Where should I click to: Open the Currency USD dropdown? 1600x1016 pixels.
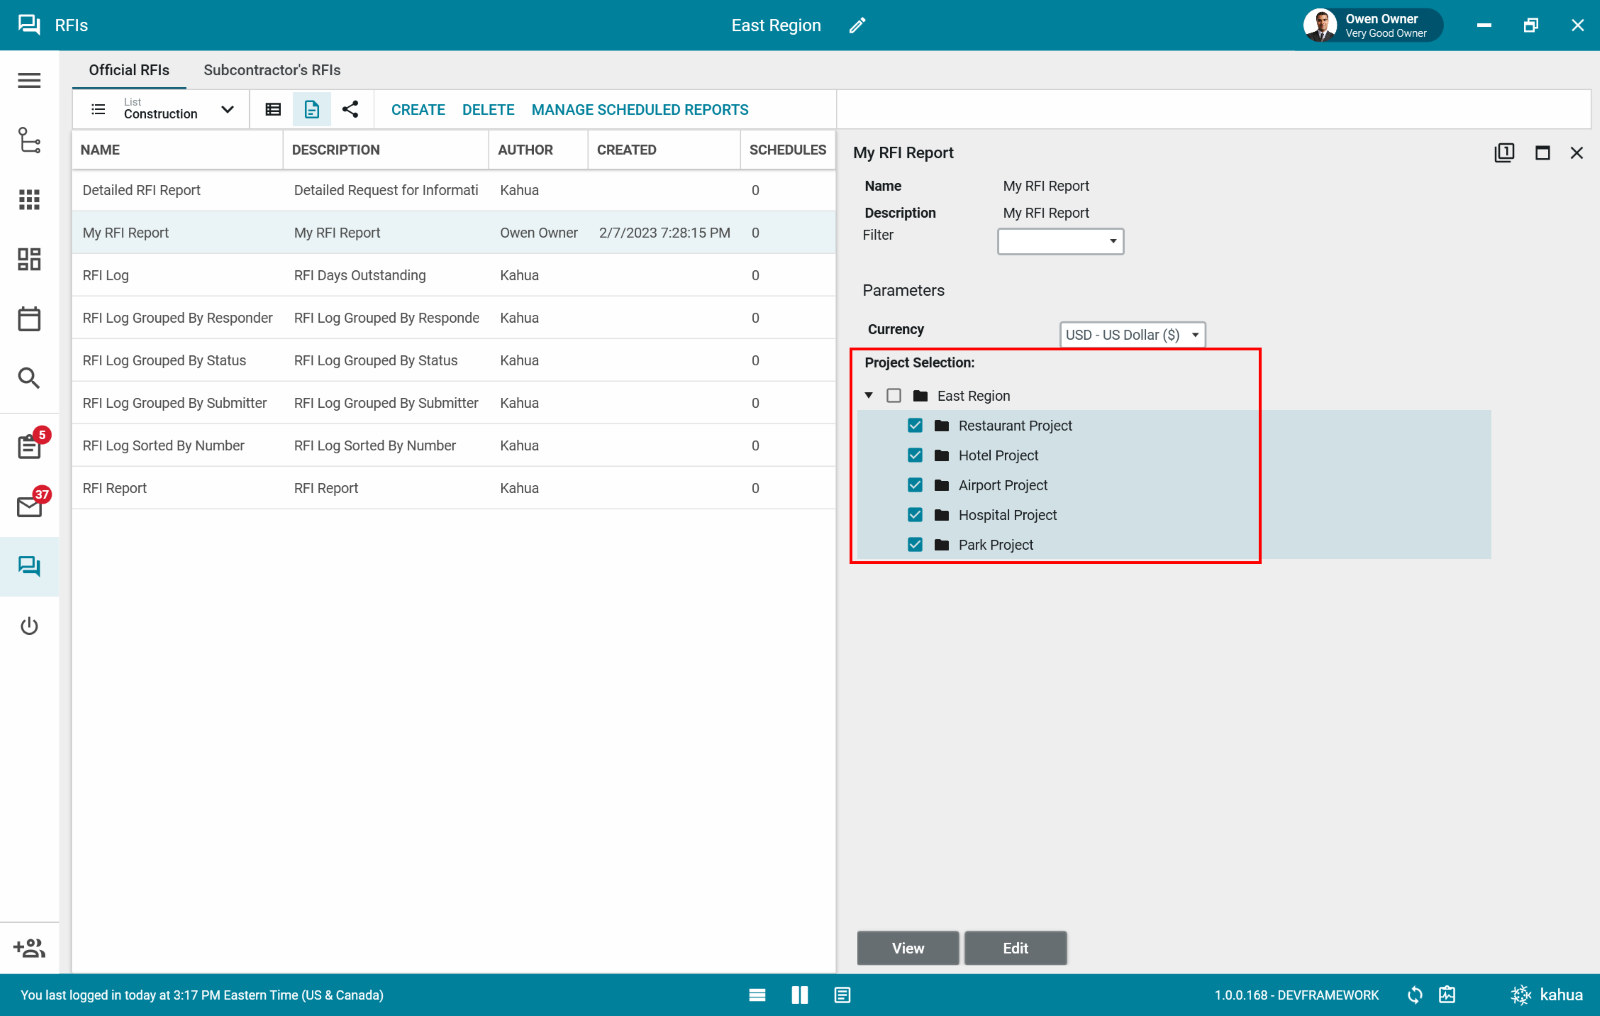[x=1132, y=335]
